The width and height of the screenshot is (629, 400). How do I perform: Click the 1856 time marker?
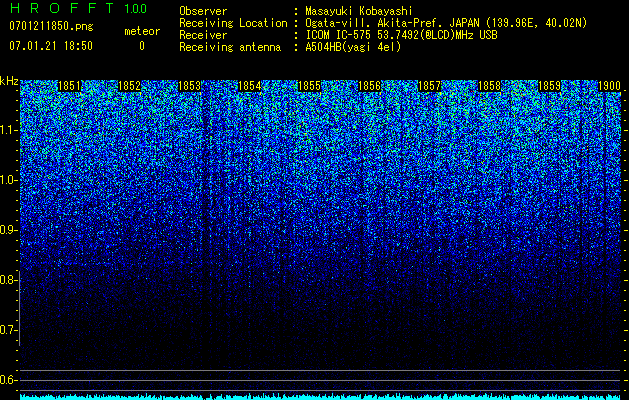369,86
